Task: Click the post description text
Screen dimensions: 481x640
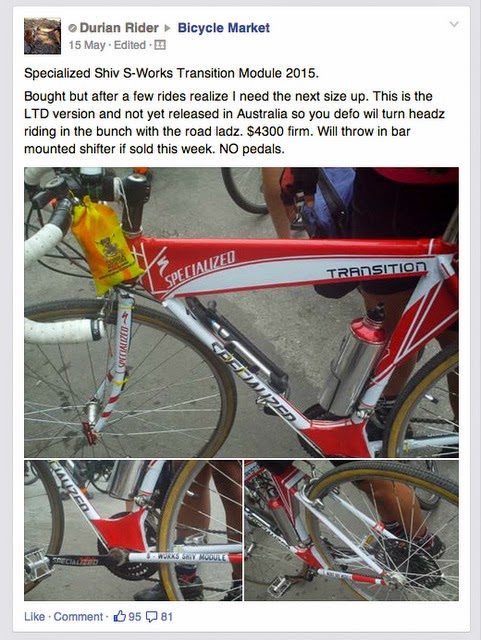Action: [234, 122]
